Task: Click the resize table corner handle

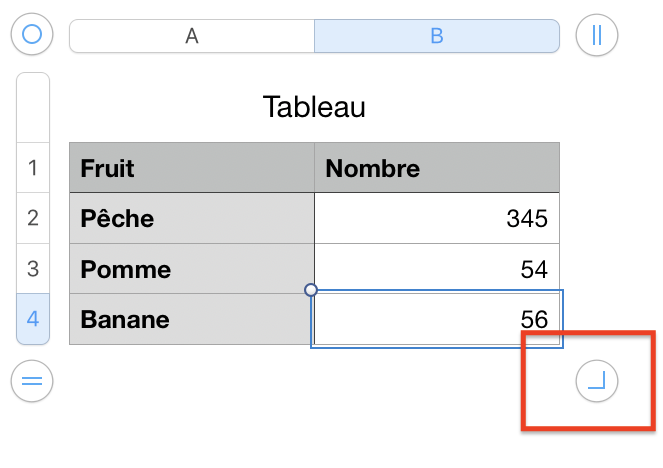Action: (597, 380)
